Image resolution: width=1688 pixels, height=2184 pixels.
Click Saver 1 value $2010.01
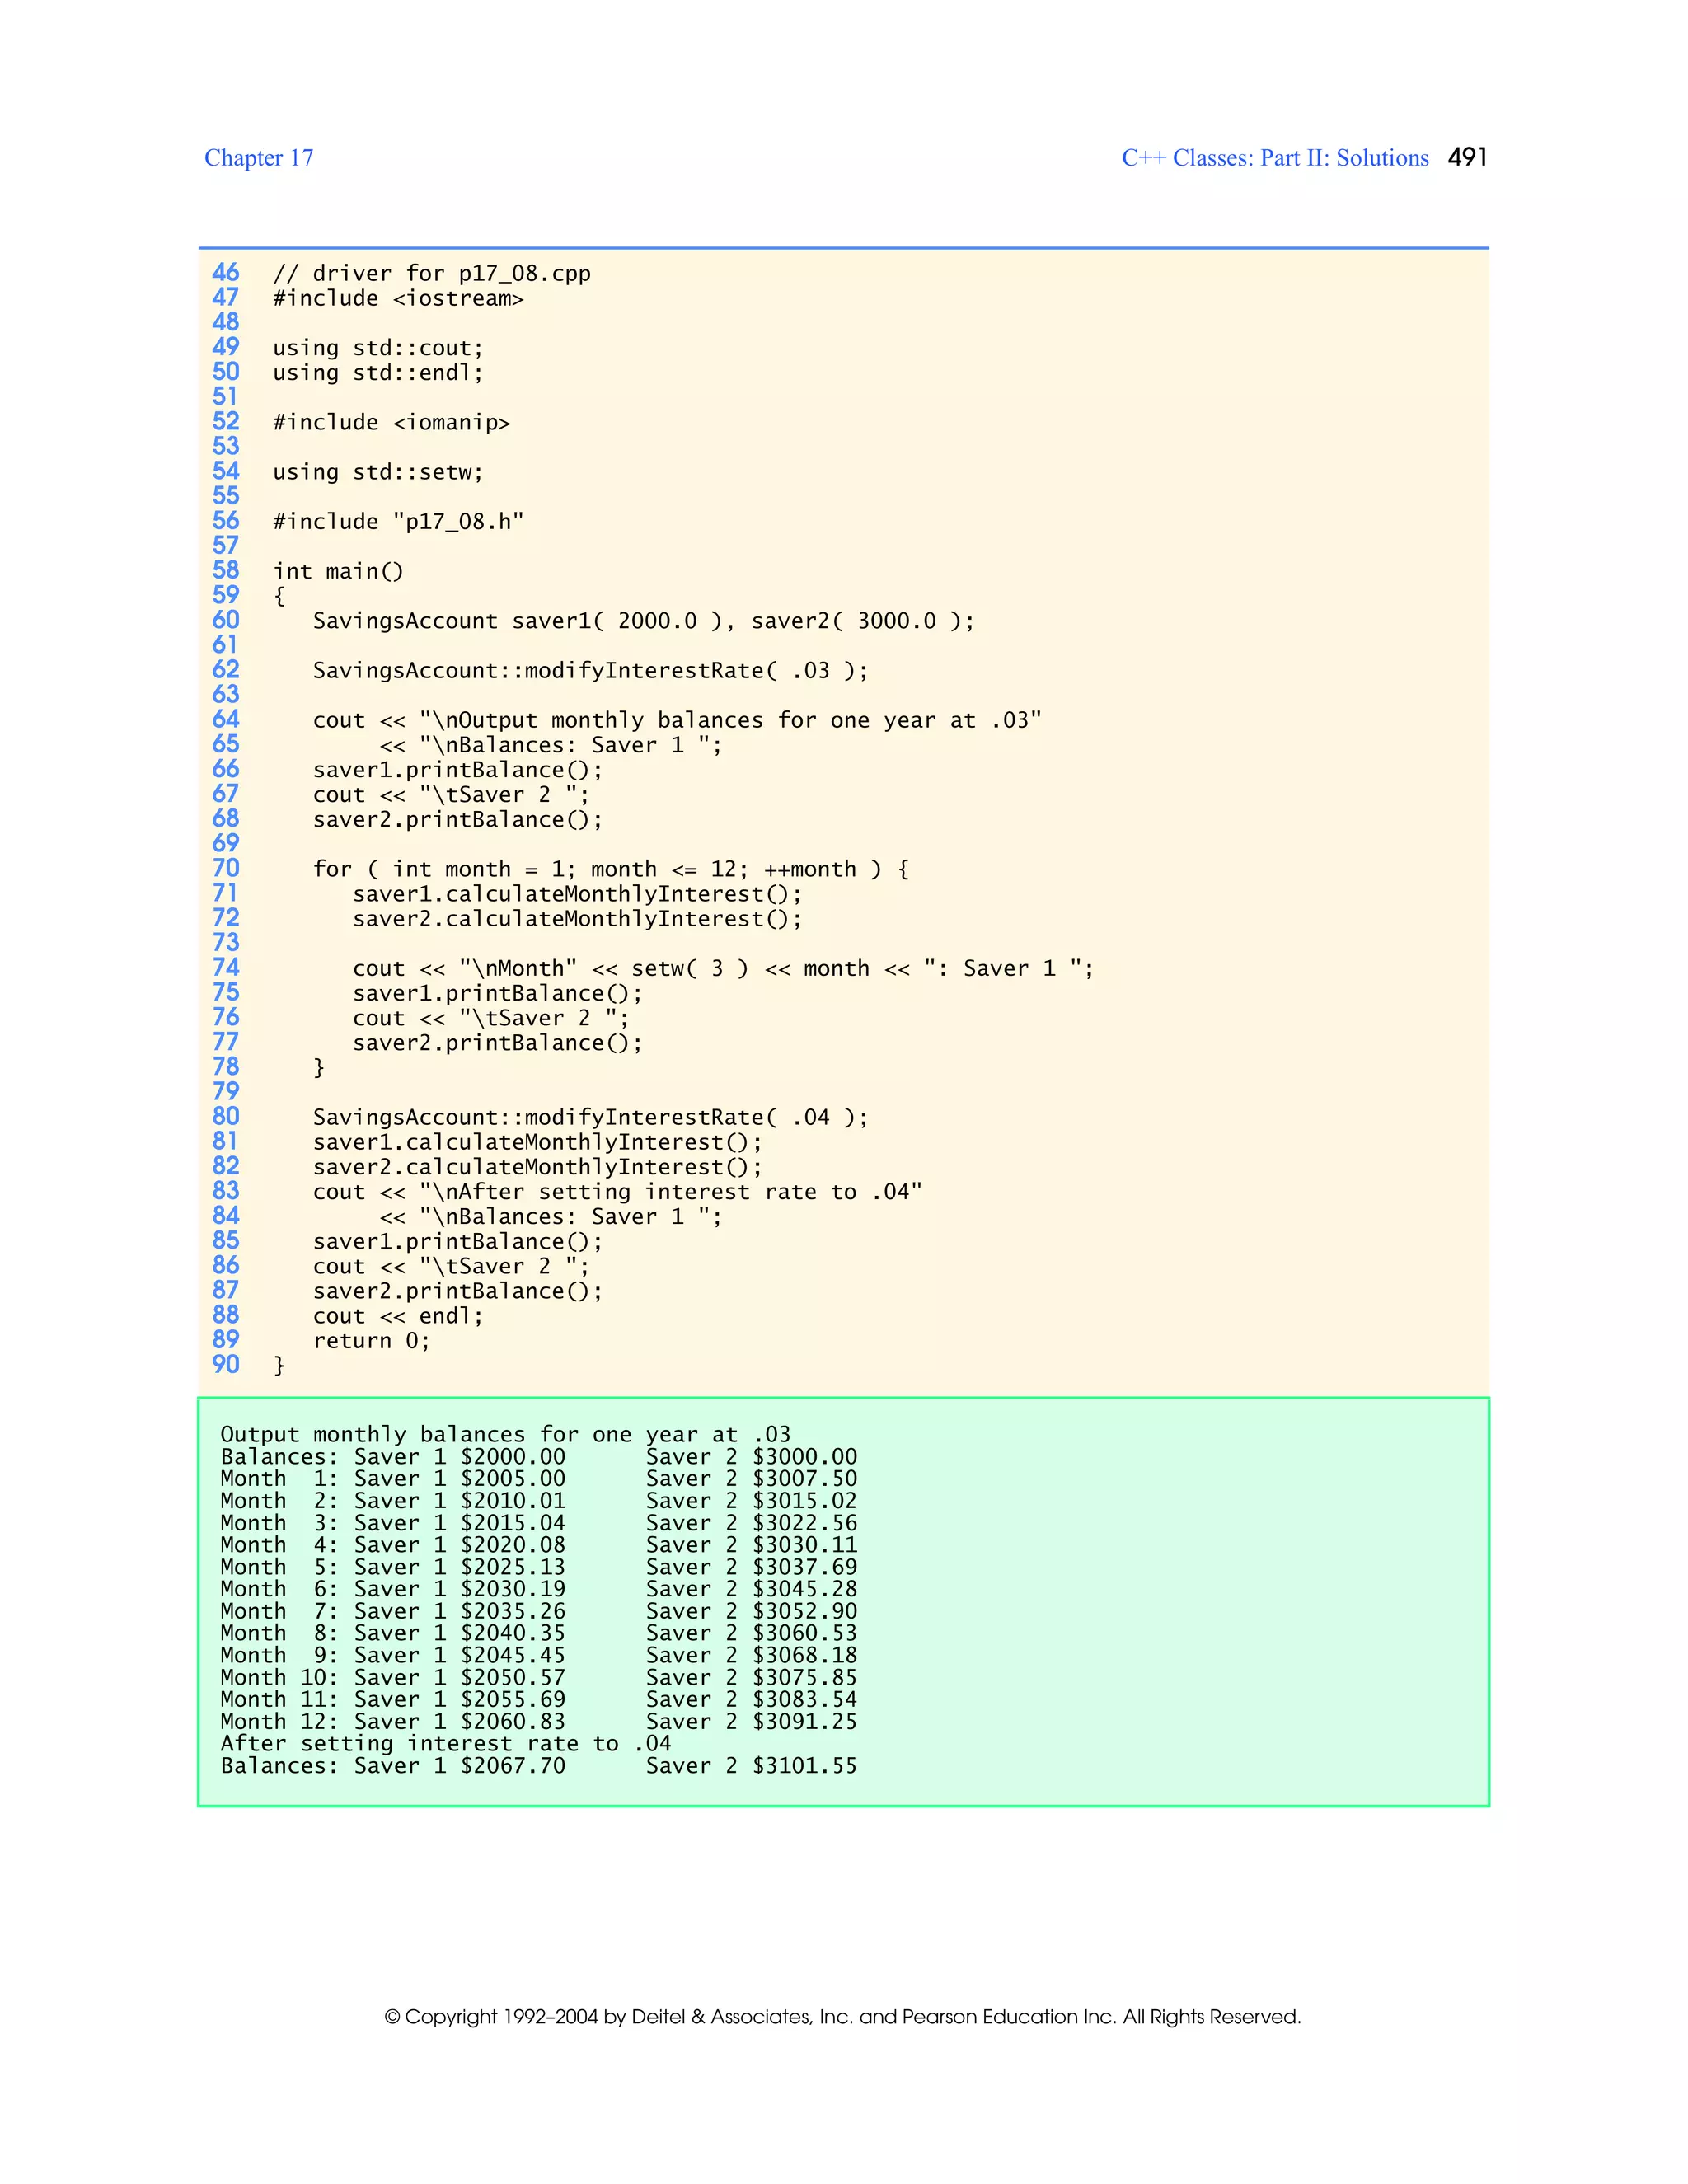(513, 1501)
